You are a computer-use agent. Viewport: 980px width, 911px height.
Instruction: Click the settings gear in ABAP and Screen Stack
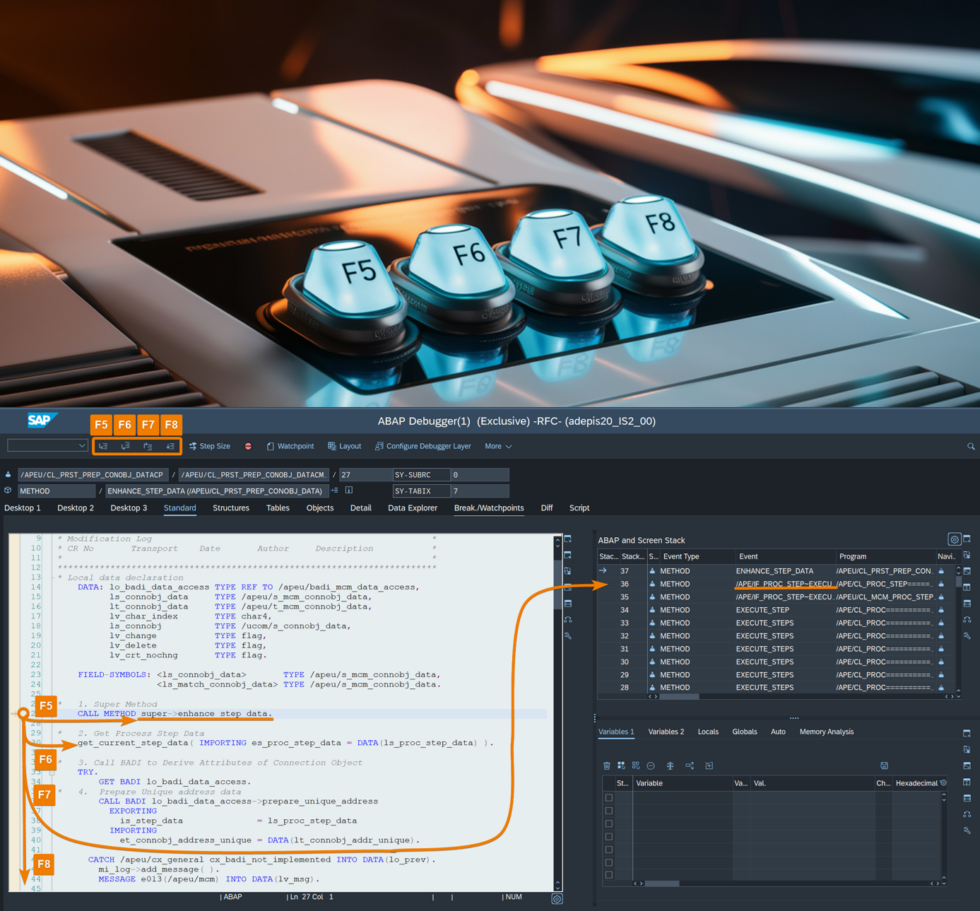(956, 537)
